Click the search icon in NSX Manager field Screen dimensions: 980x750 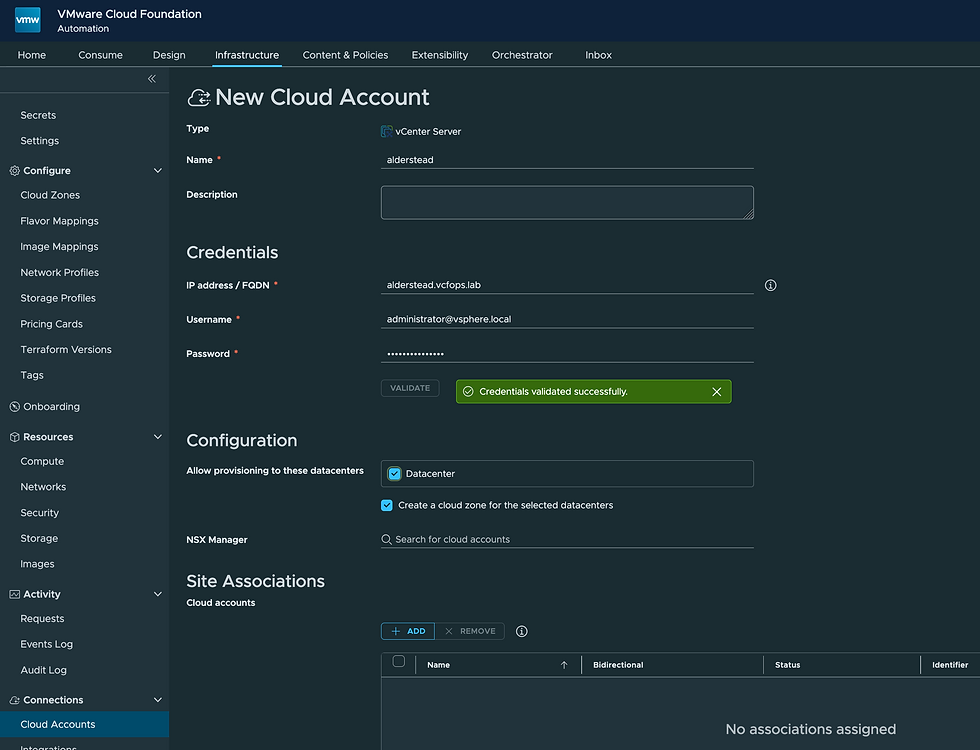coord(387,539)
